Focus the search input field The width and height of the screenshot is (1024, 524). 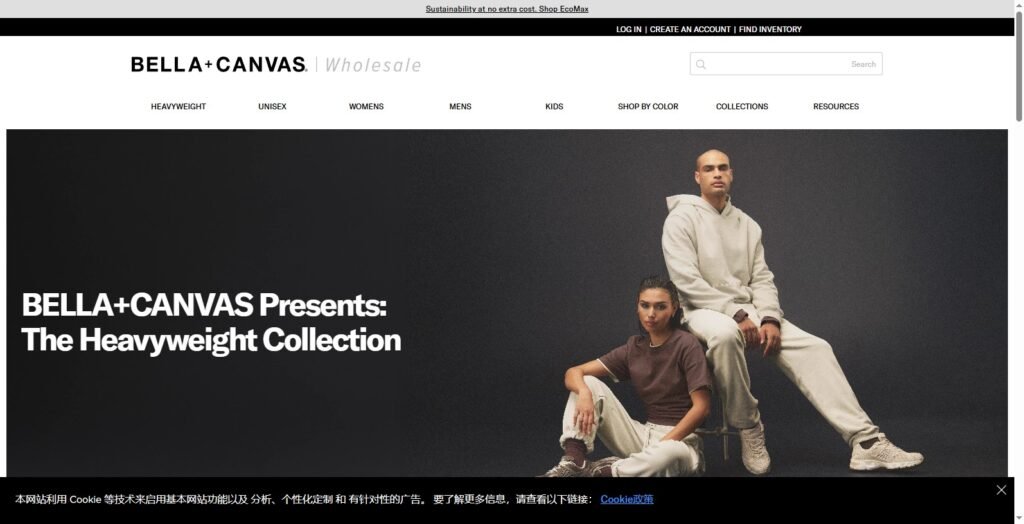[786, 64]
